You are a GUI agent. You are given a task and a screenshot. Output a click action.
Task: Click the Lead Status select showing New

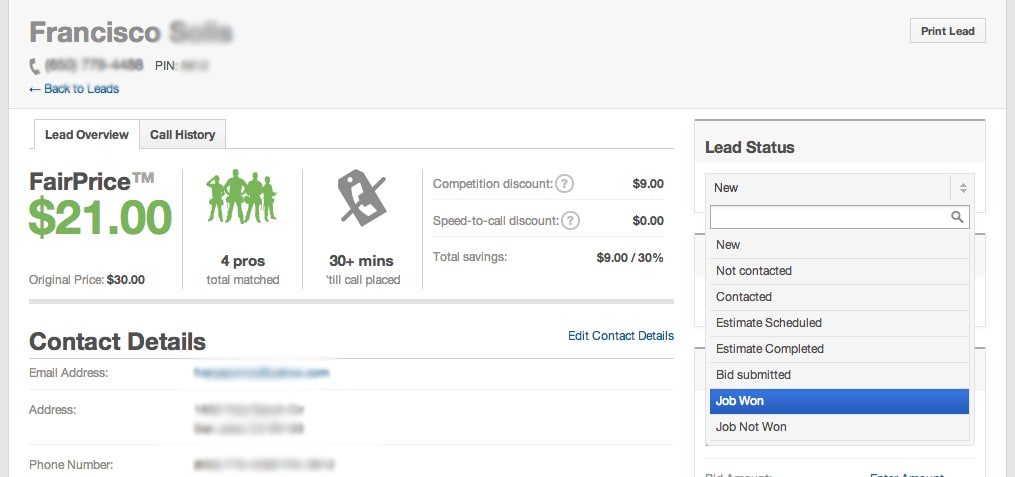click(840, 188)
